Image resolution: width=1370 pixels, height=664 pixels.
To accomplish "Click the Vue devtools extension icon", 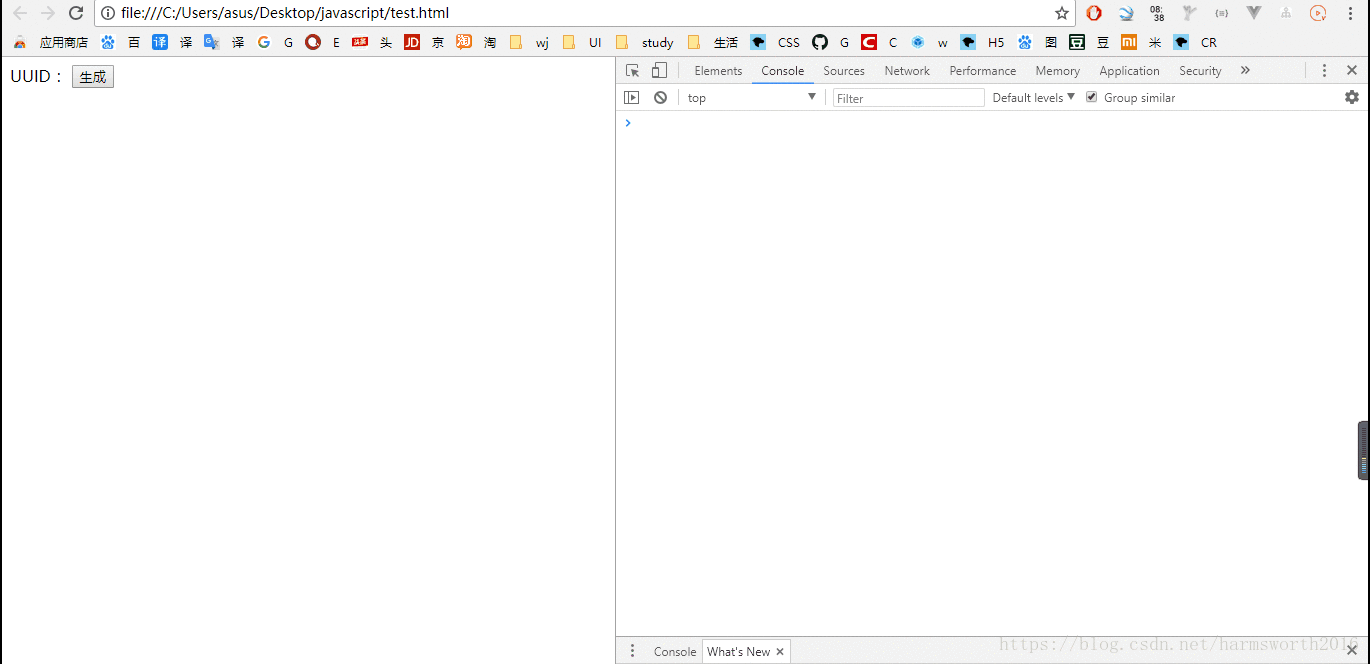I will pyautogui.click(x=1254, y=13).
